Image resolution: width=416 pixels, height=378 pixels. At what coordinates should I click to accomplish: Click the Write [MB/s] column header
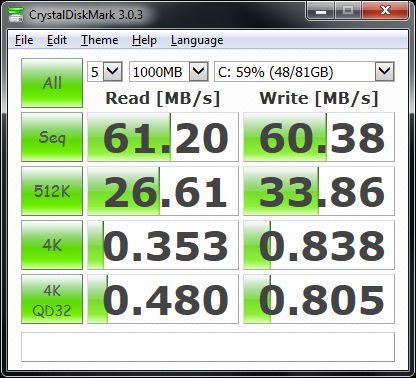319,98
